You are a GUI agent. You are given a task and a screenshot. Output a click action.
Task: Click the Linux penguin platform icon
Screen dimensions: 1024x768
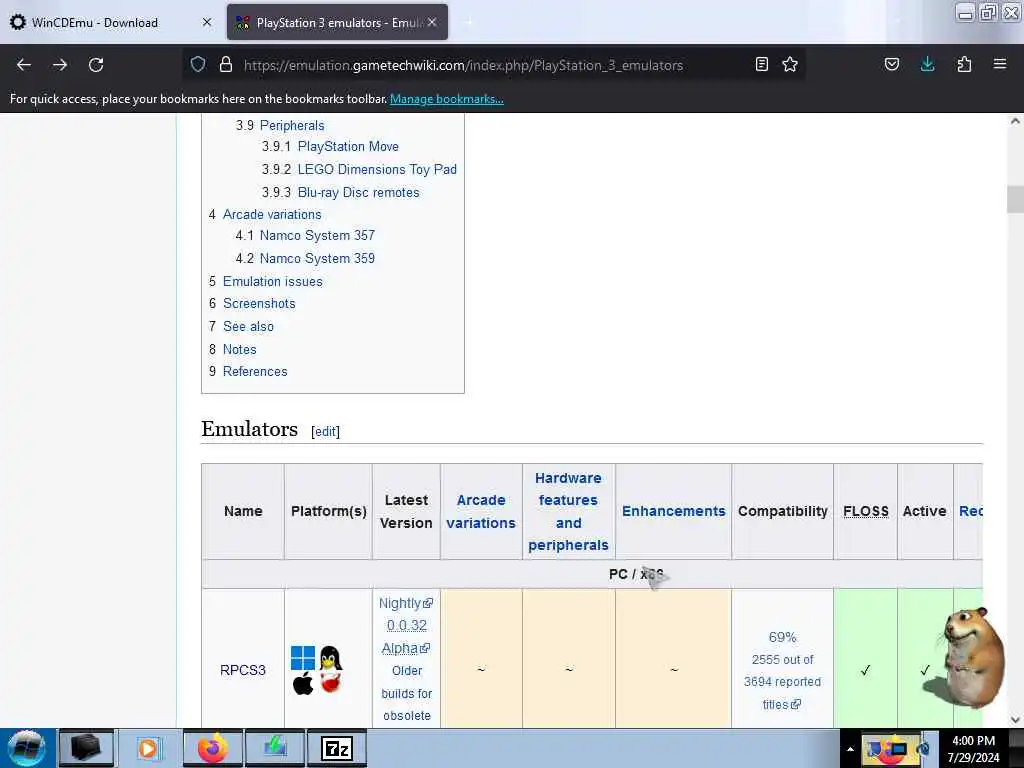point(331,658)
